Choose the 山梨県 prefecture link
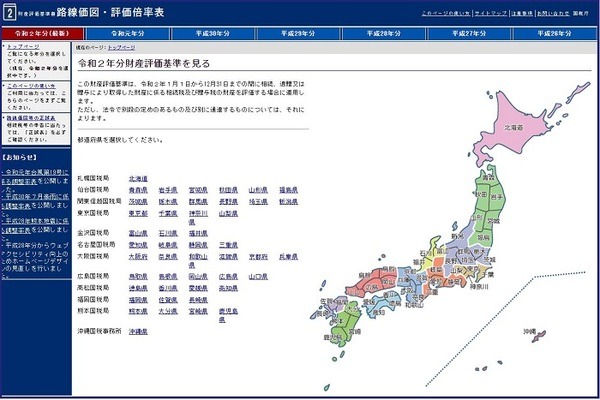Image resolution: width=600 pixels, height=400 pixels. [x=228, y=214]
